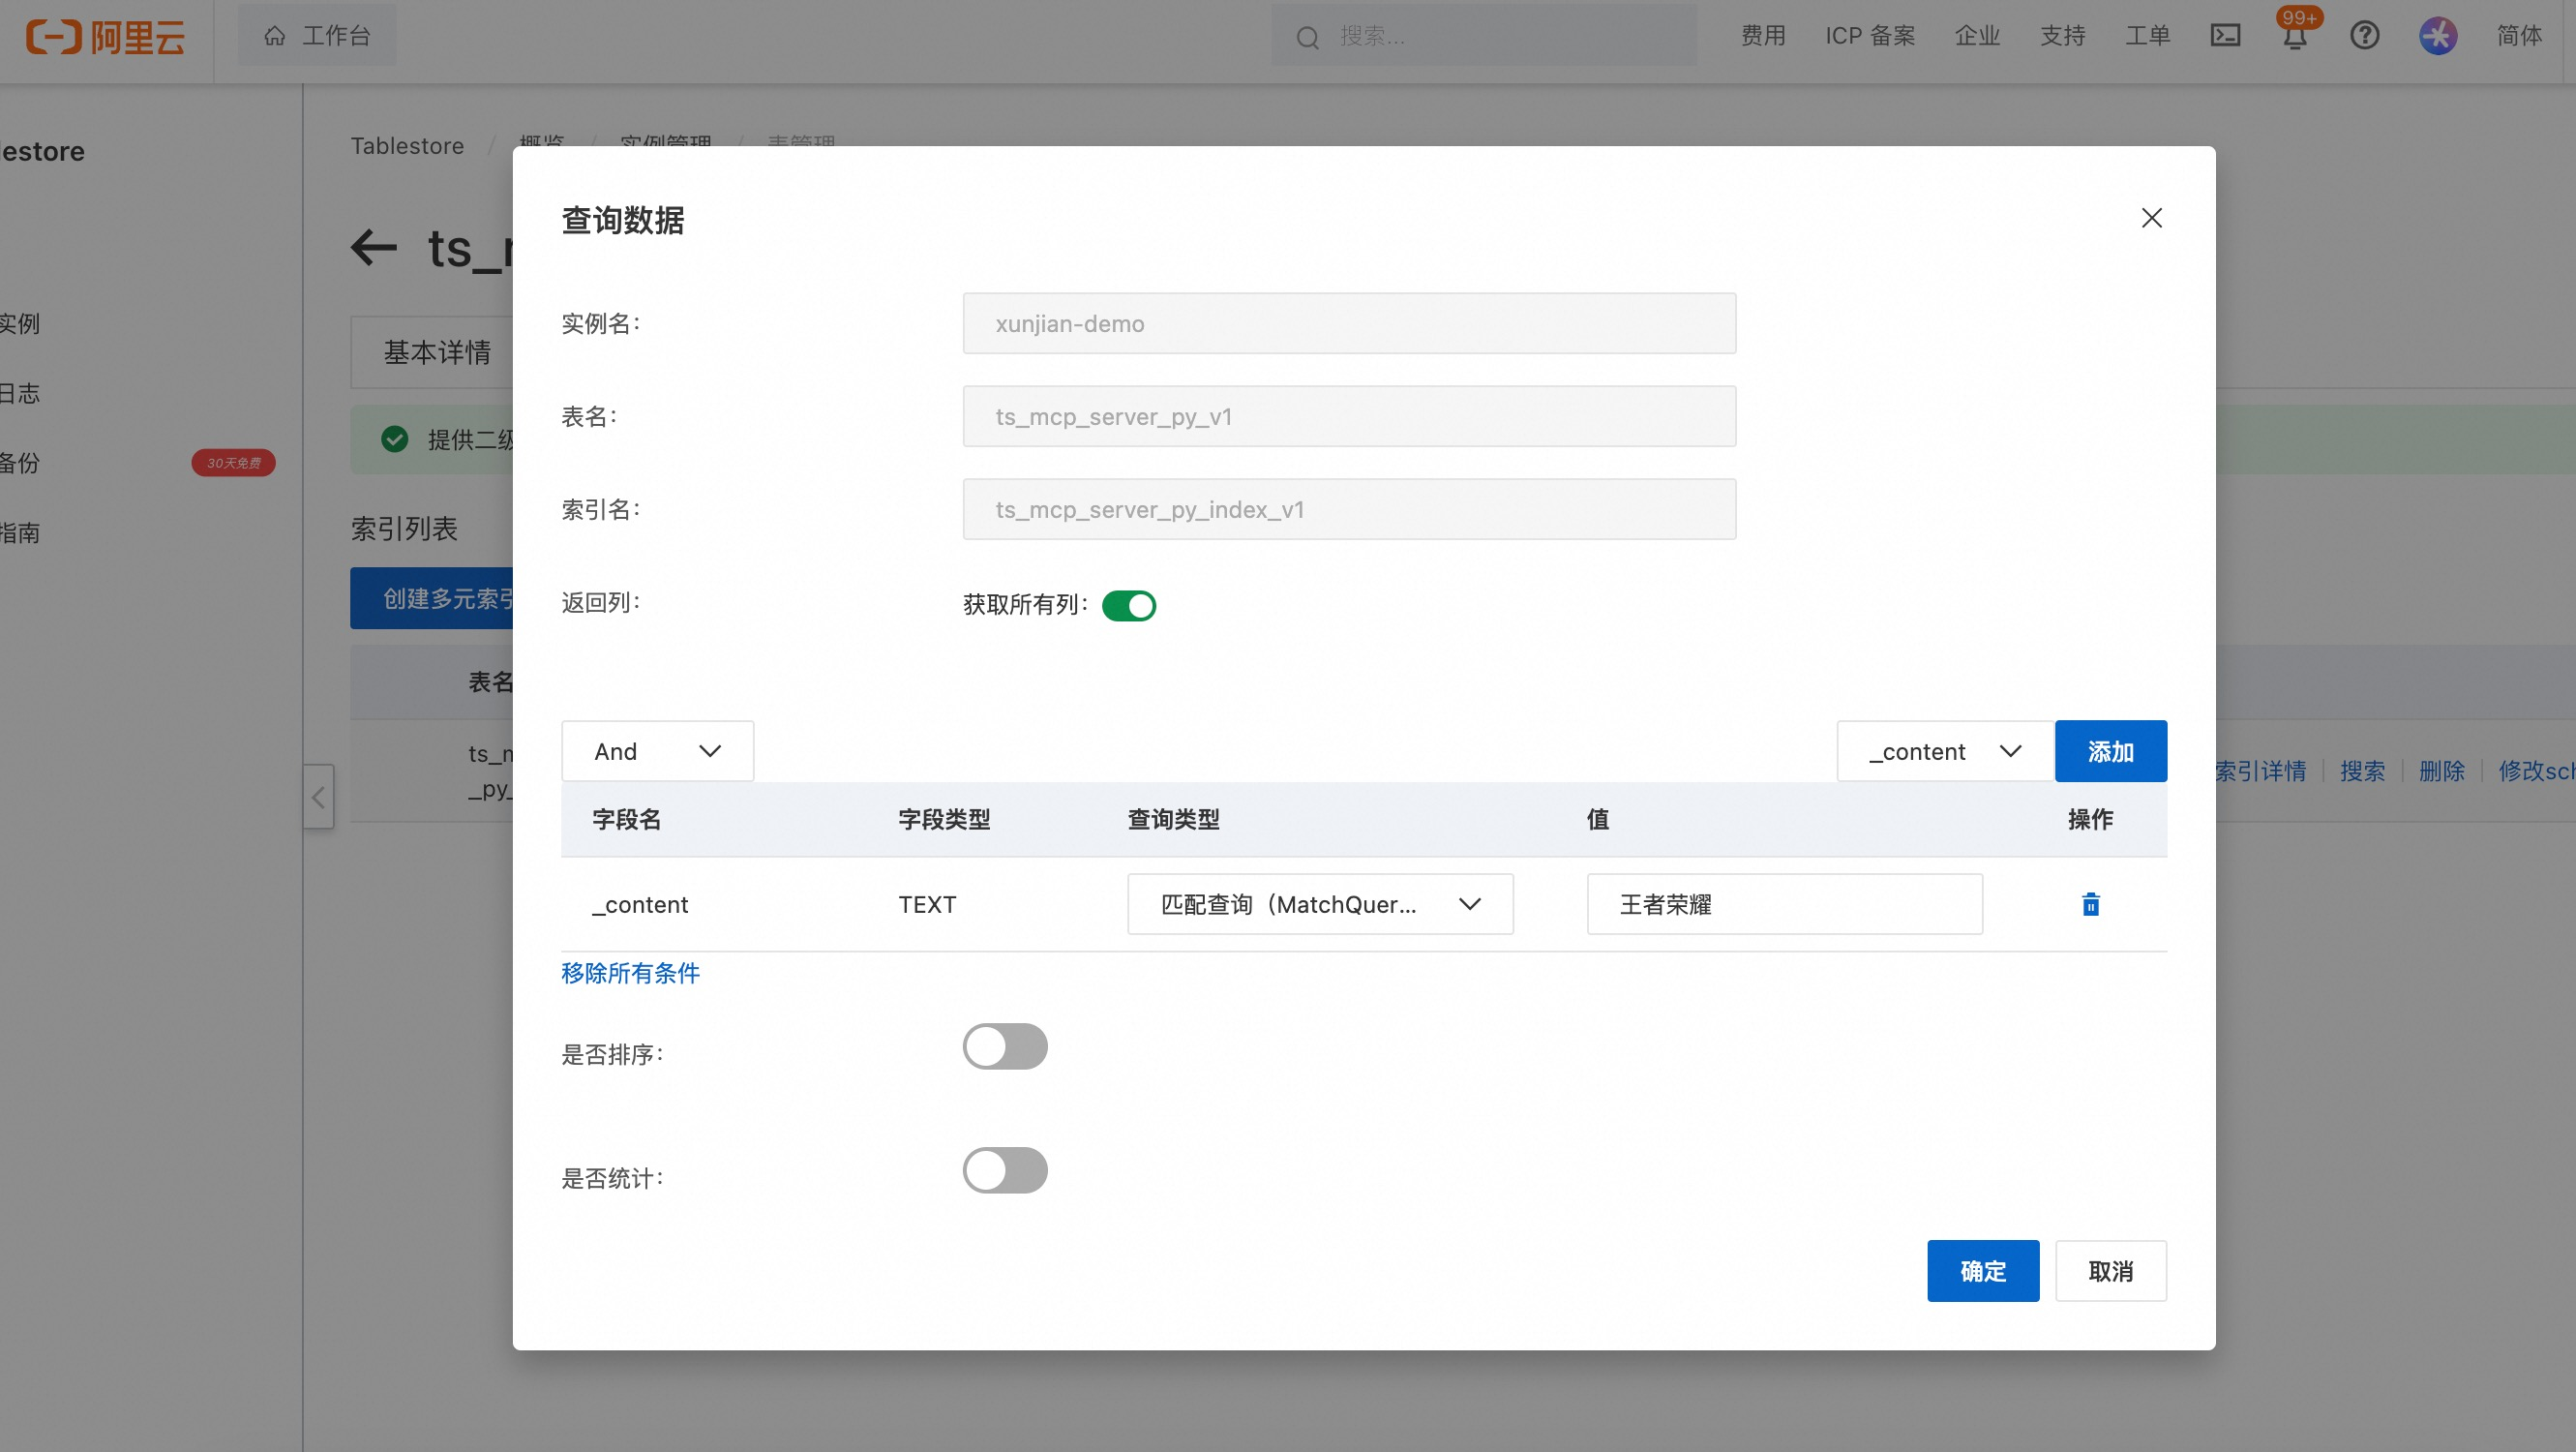Open the 工作台 workbench via home icon

pos(316,35)
